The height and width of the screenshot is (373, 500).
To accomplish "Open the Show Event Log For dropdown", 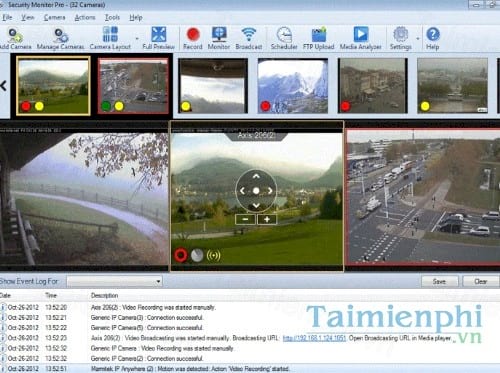I will 114,282.
